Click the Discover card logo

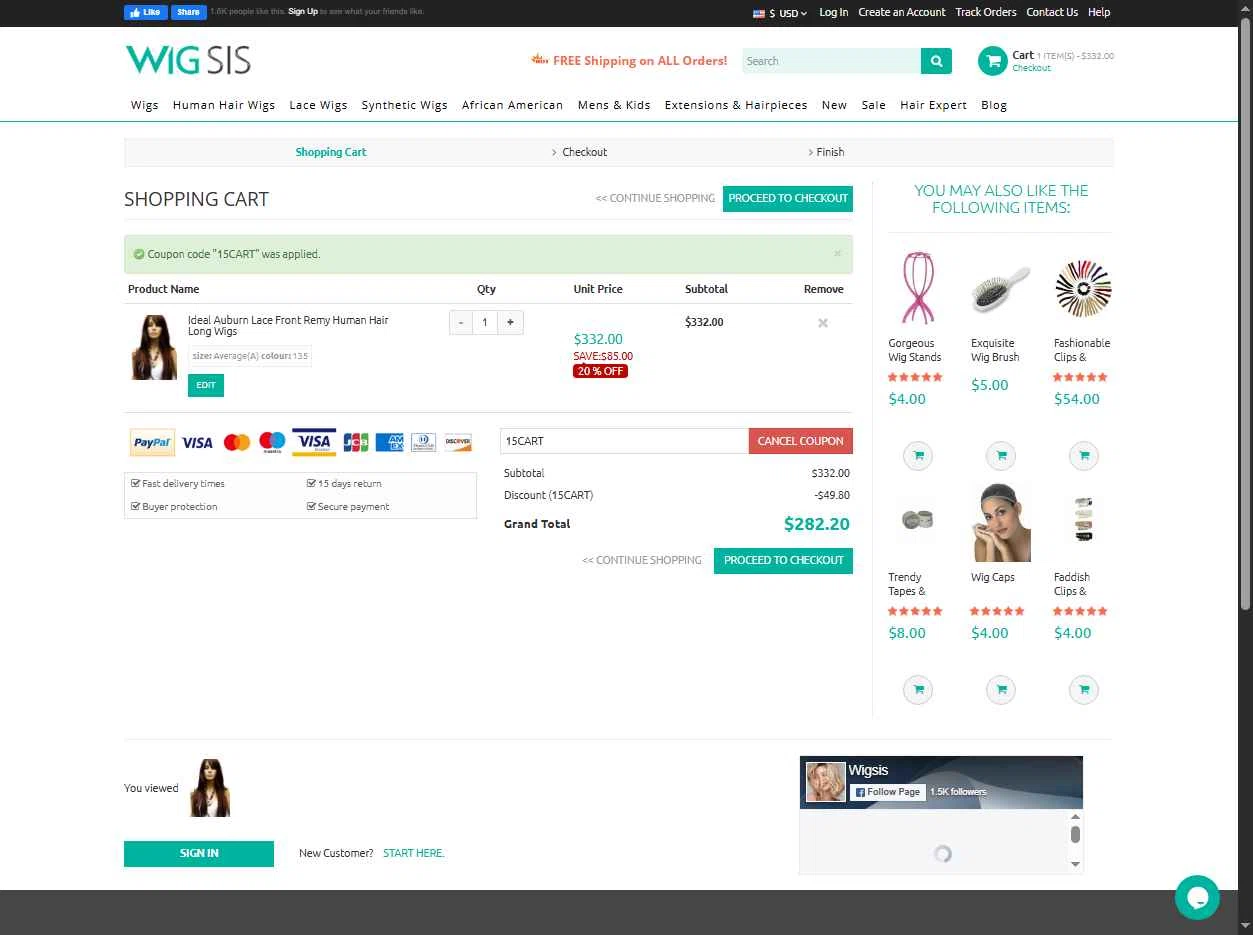tap(458, 442)
